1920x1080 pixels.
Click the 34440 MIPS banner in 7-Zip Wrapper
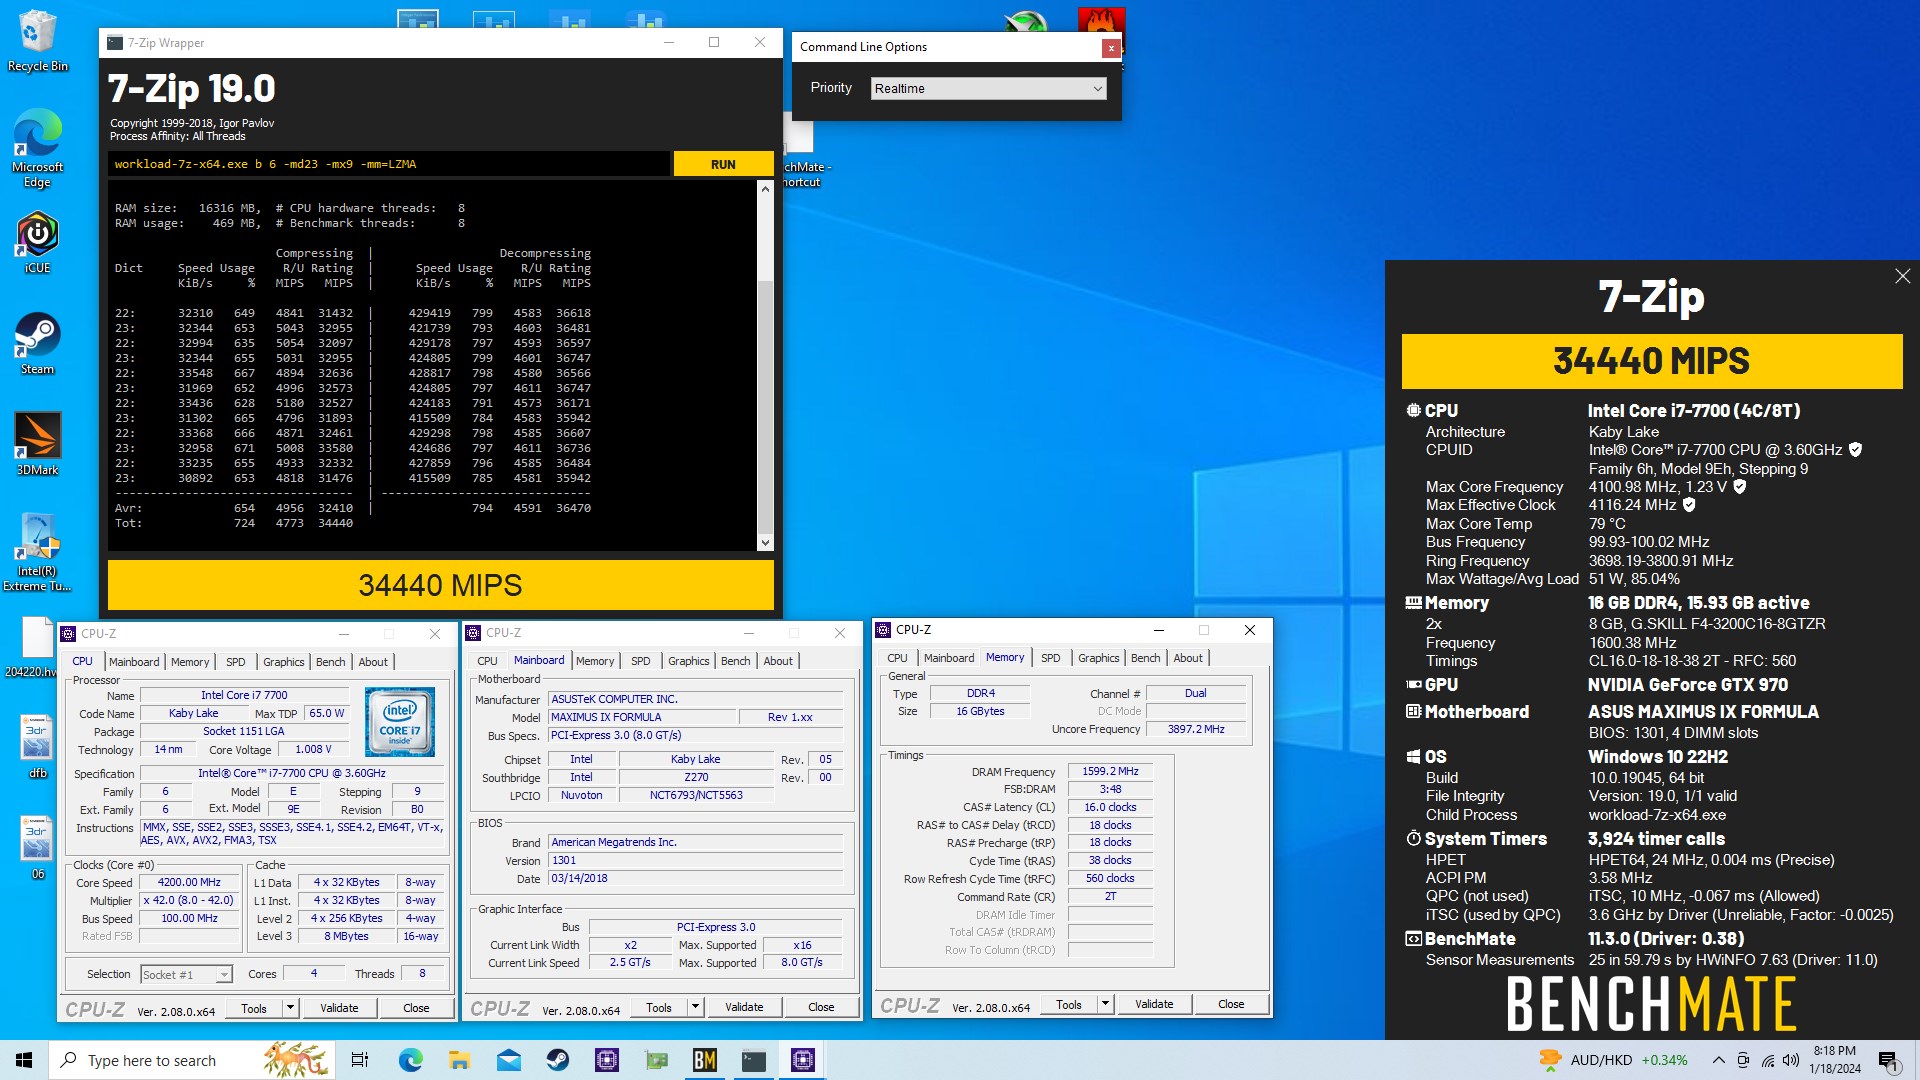(440, 585)
